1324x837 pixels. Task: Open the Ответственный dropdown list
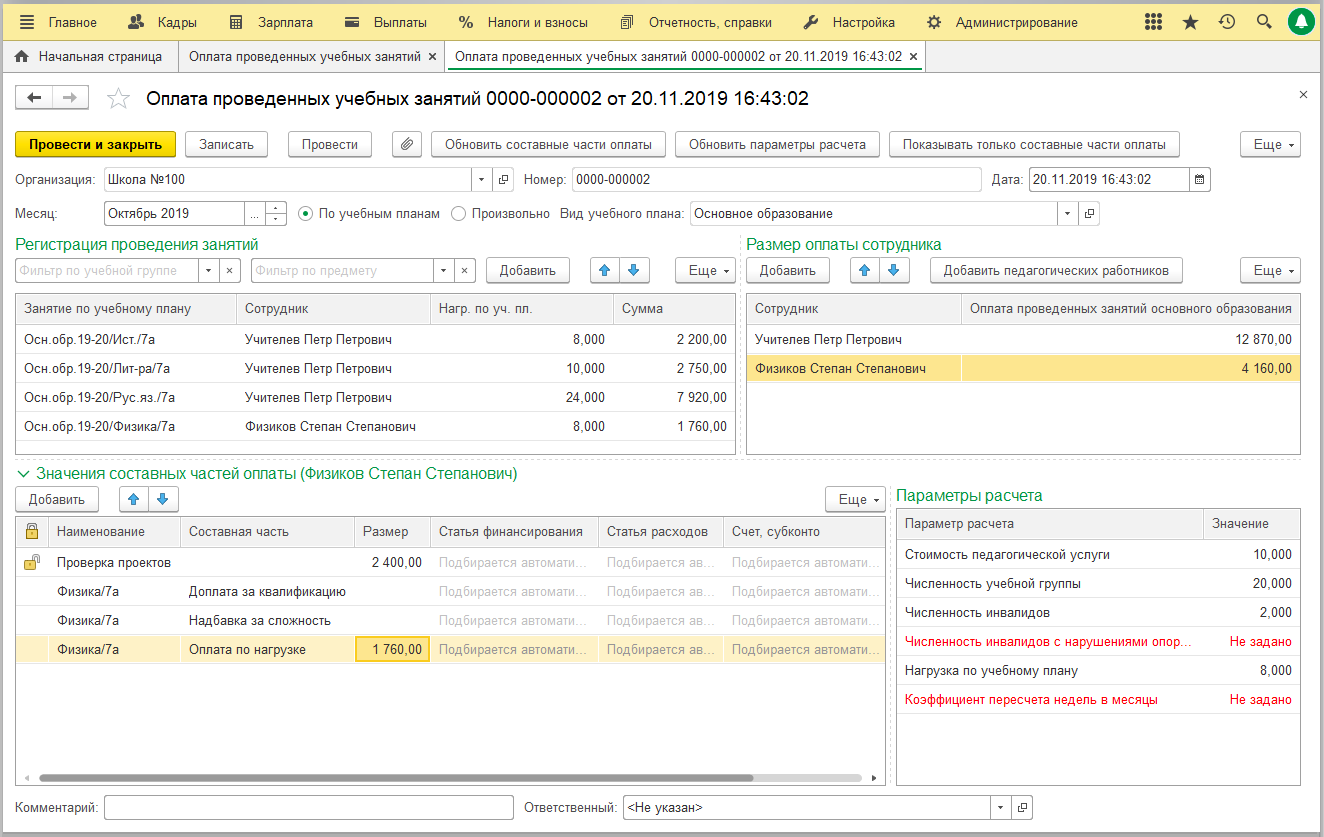pyautogui.click(x=1000, y=807)
